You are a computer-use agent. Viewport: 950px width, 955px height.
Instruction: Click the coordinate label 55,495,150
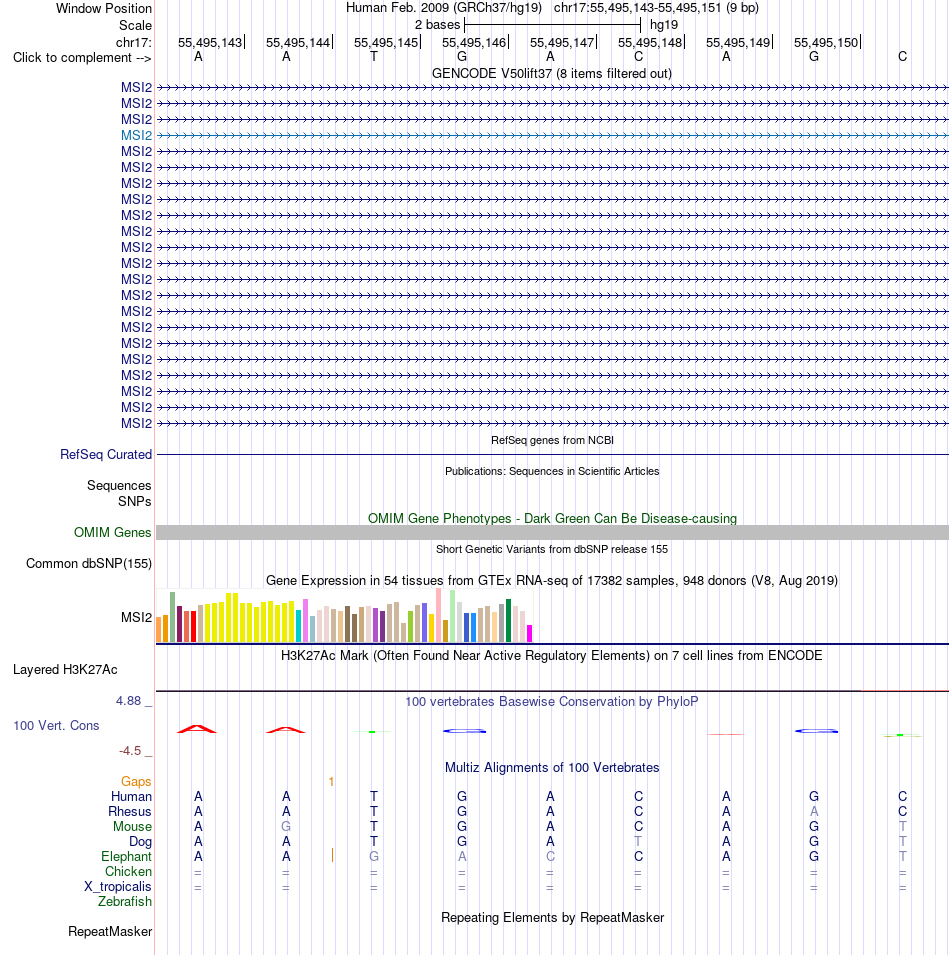(826, 43)
